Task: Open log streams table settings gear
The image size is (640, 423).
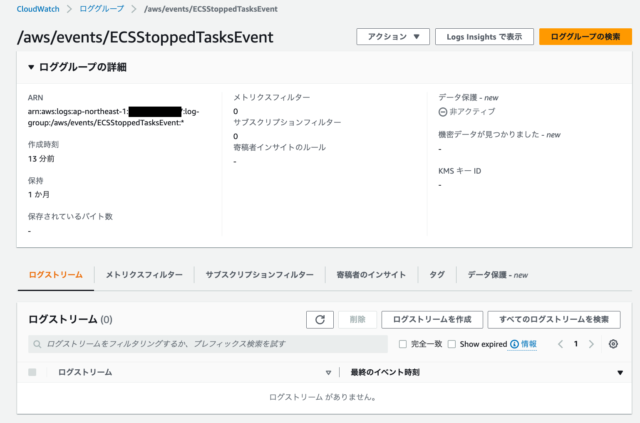Action: [x=613, y=344]
